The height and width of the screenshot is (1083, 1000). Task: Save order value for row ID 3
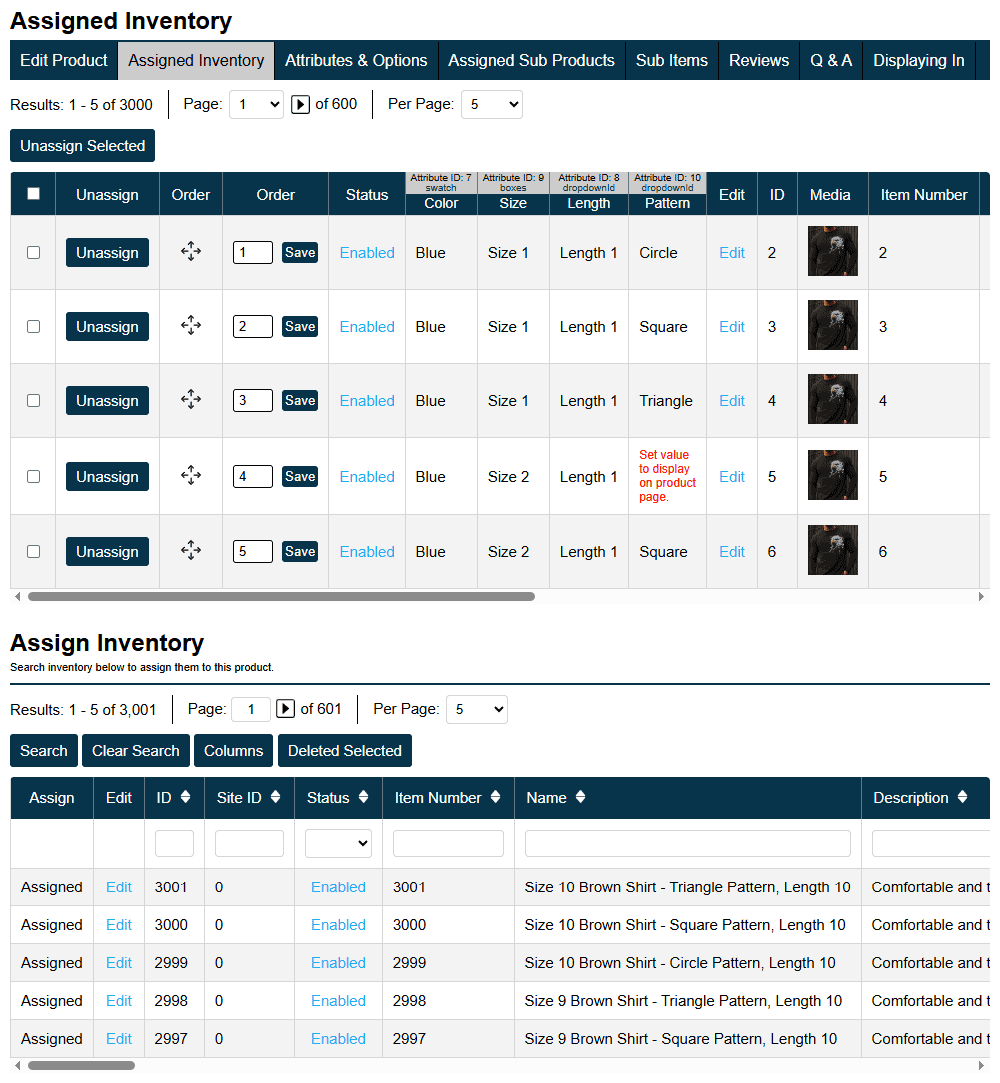300,326
